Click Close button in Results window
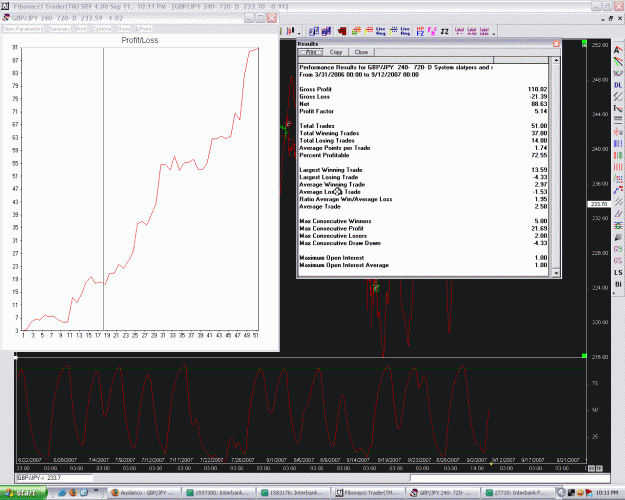Viewport: 625px width, 500px height. point(361,52)
